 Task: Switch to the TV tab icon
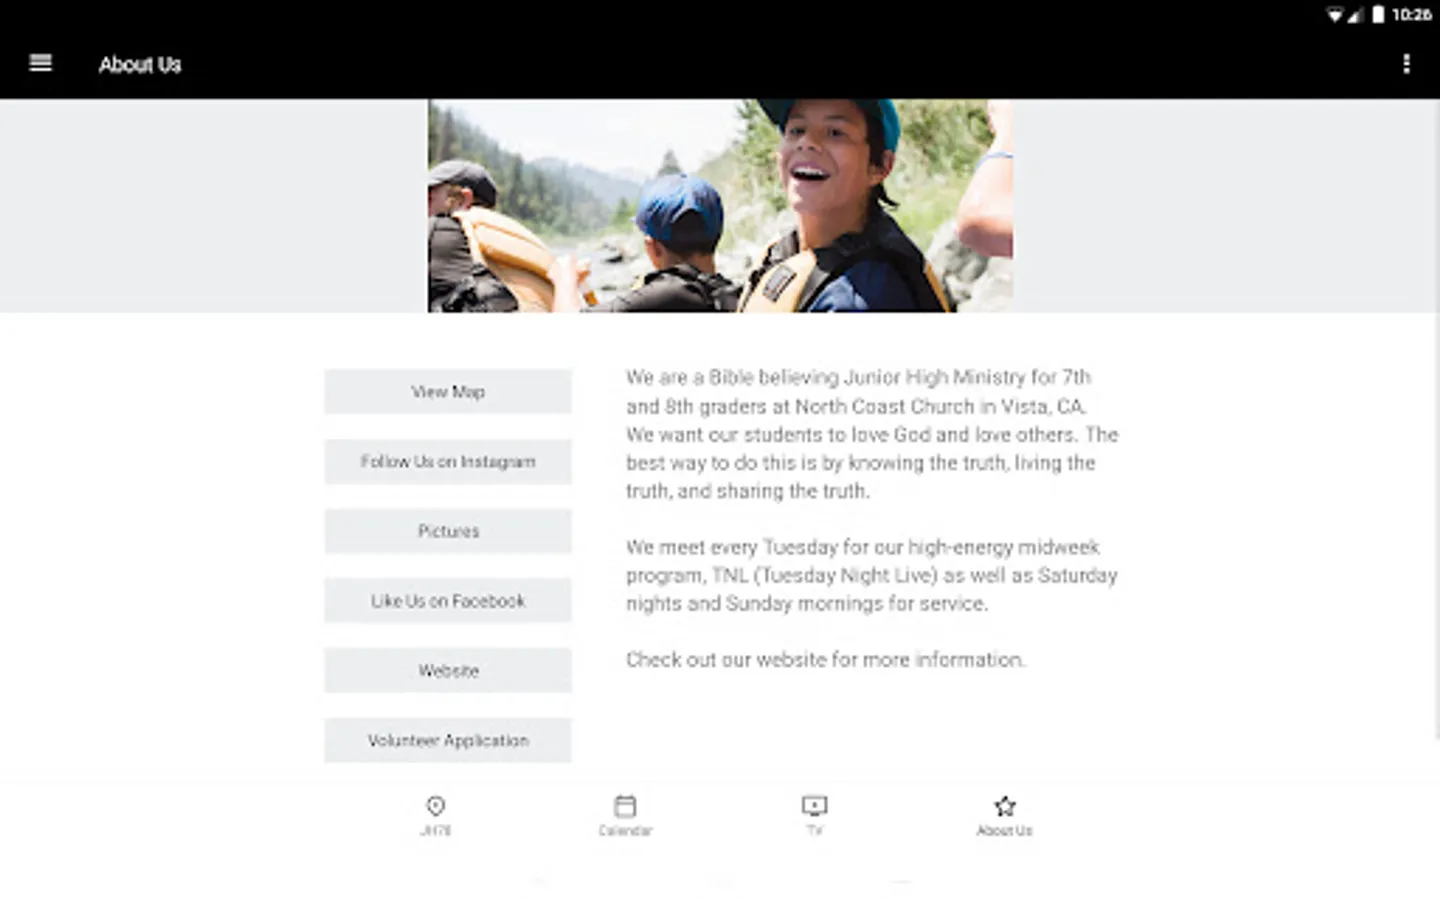pos(815,806)
